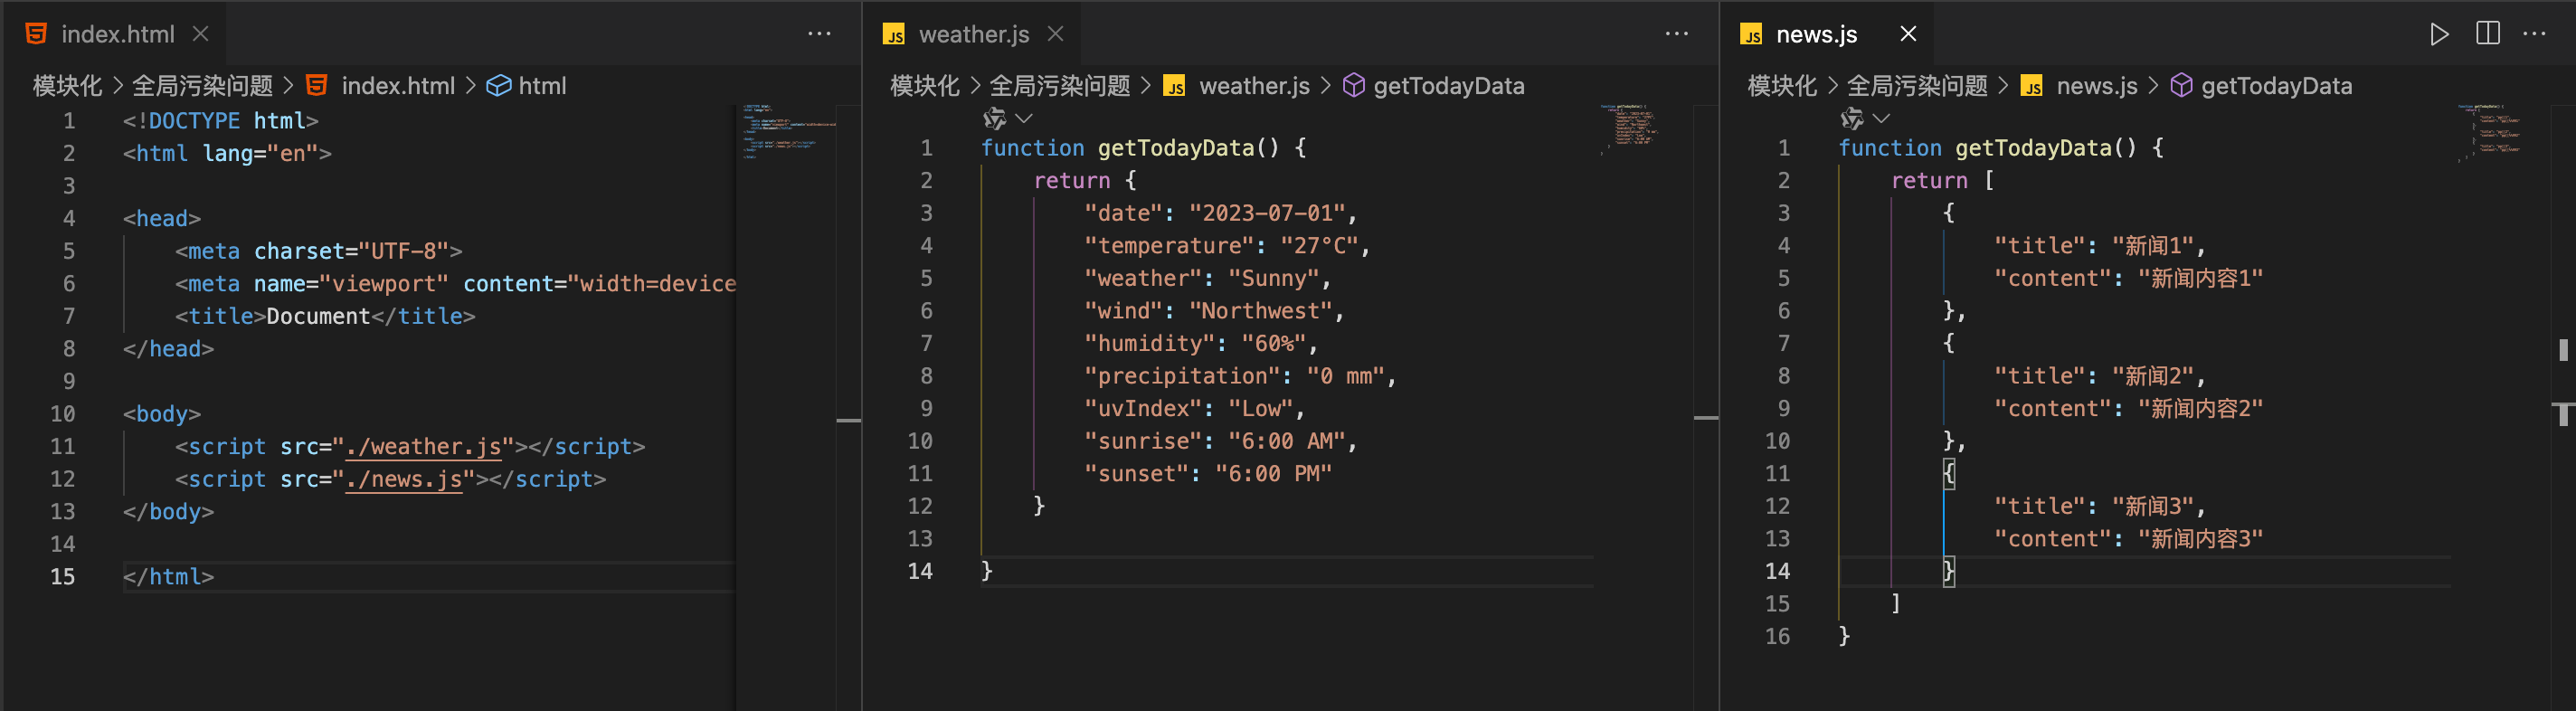Click AI code-lens icon above news.js function
This screenshot has height=711, width=2576.
pyautogui.click(x=1852, y=119)
